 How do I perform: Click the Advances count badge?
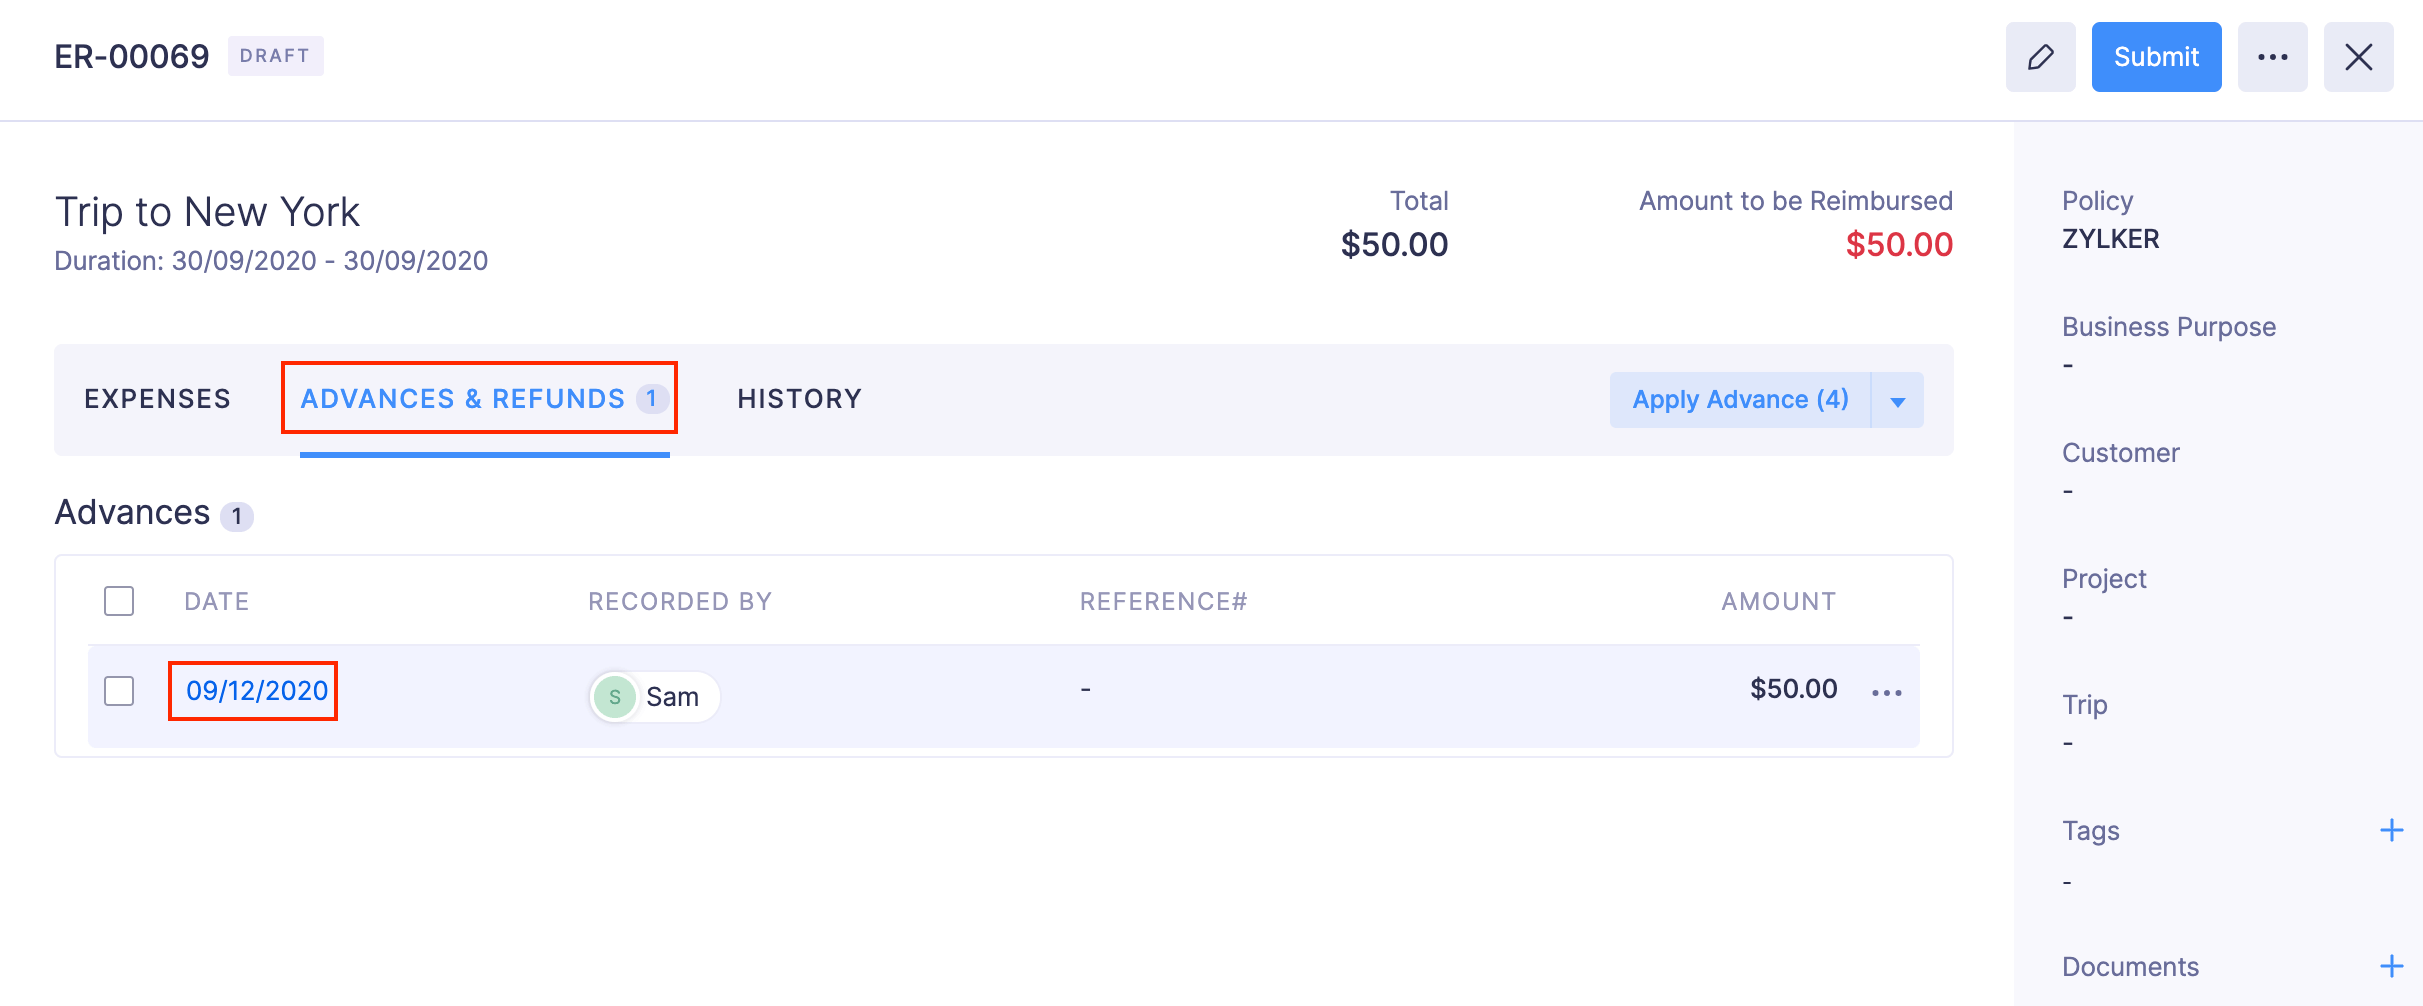[x=237, y=516]
